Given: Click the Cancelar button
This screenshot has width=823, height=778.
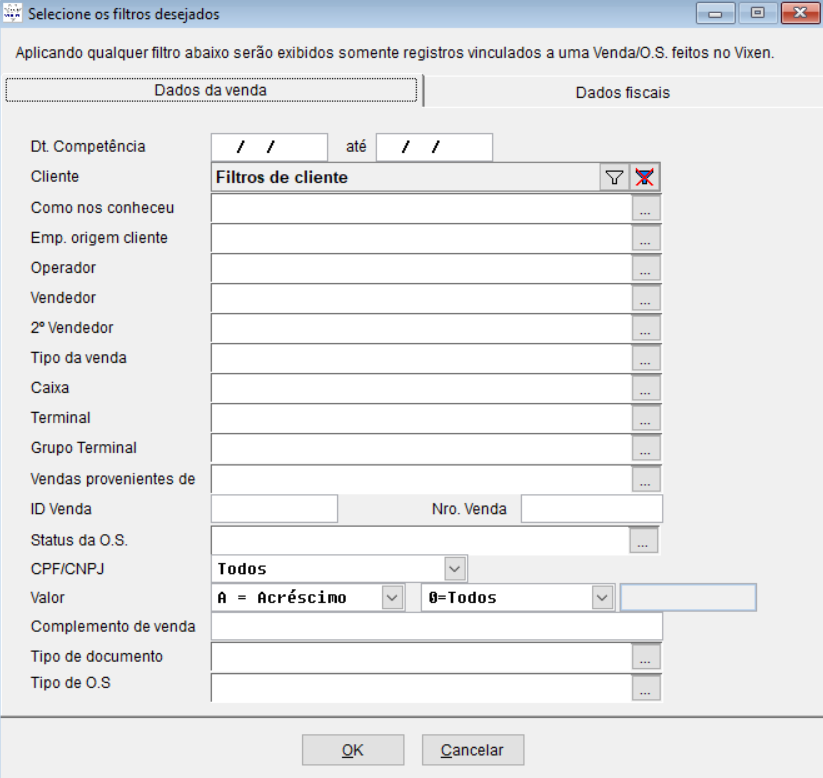Looking at the screenshot, I should [x=473, y=750].
